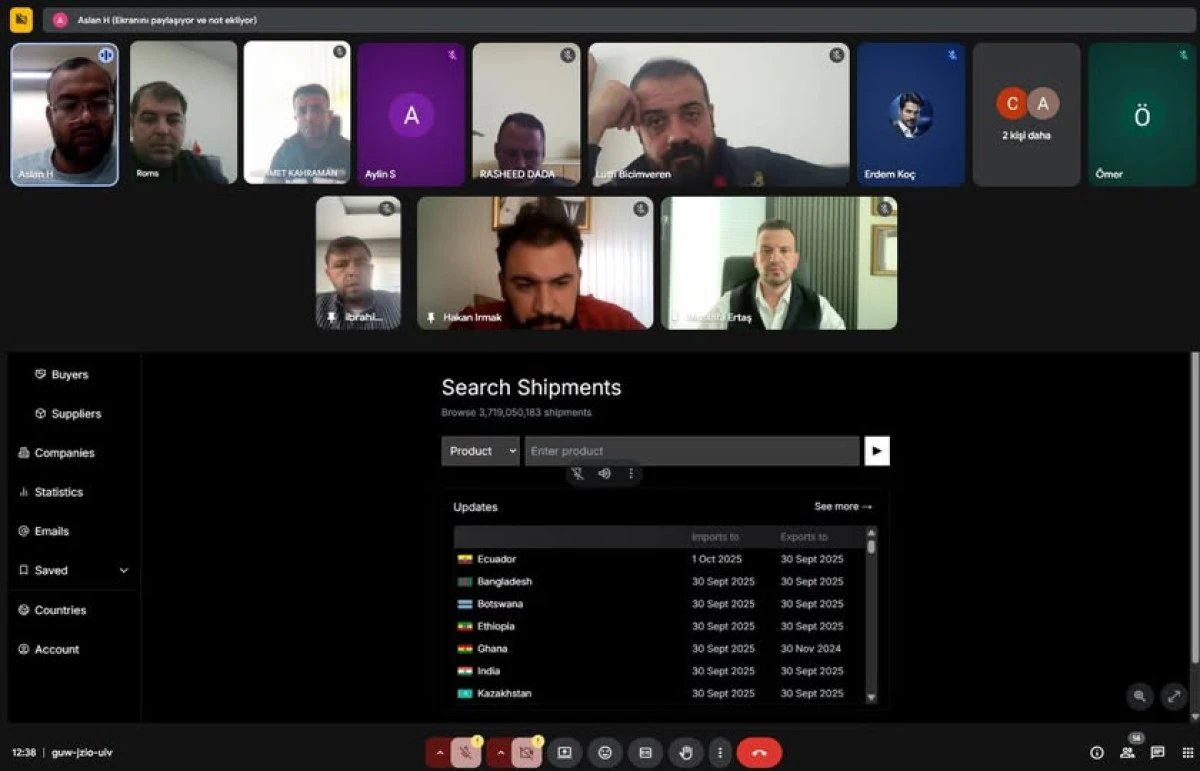The image size is (1200, 771).
Task: Toggle the muted microphone button
Action: (465, 752)
